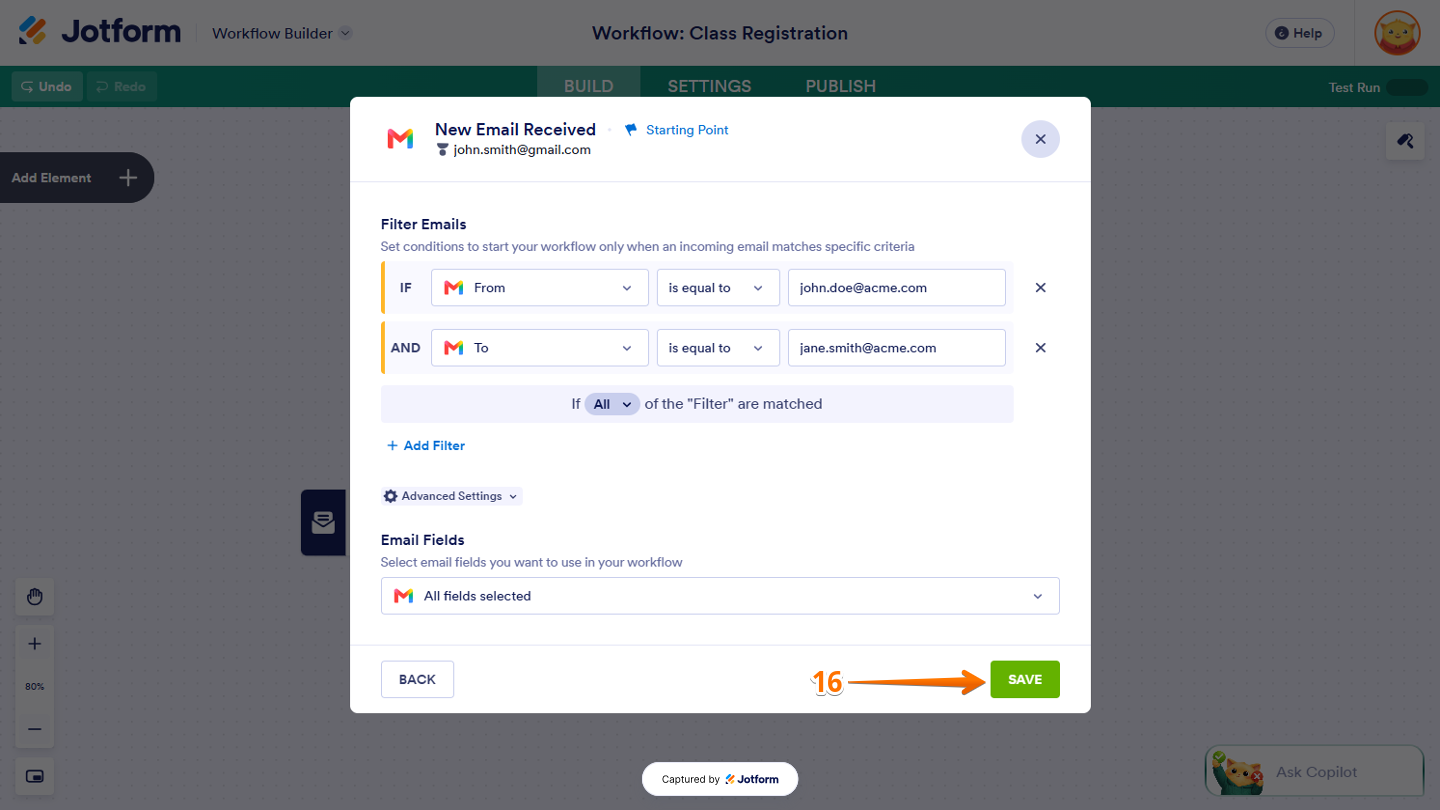The image size is (1440, 810).
Task: Expand the All fields selected dropdown
Action: click(720, 596)
